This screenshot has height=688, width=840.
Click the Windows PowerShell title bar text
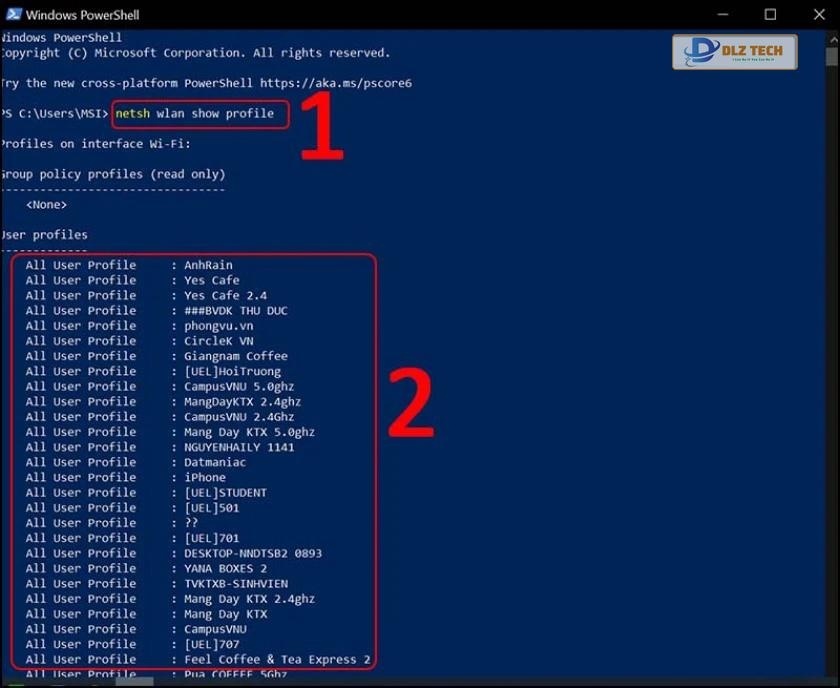pyautogui.click(x=81, y=15)
